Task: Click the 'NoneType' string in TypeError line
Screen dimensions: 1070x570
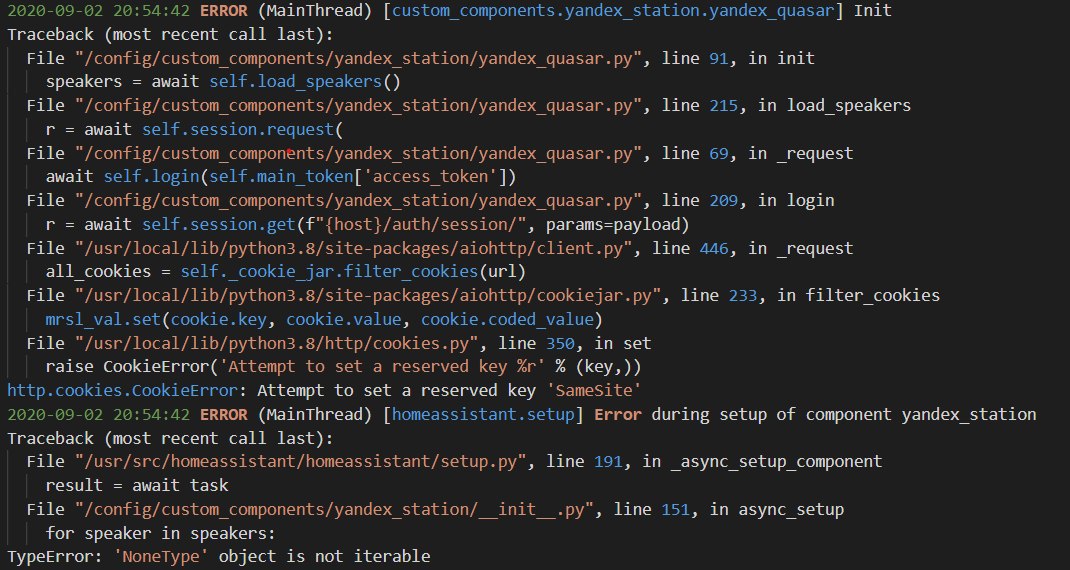Action: (x=160, y=557)
